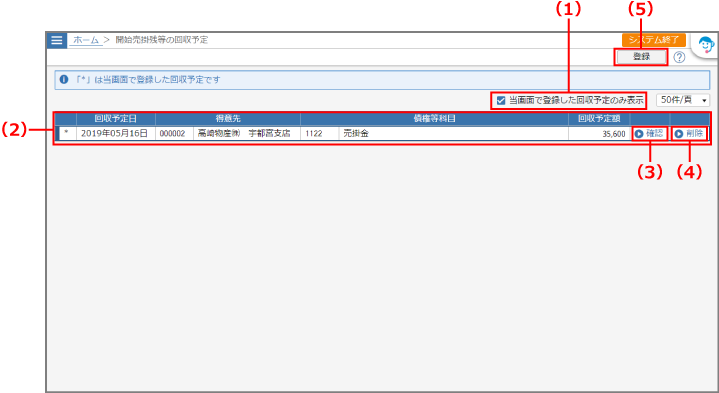Click the info icon in the notice bar
Image resolution: width=719 pixels, height=393 pixels.
[64, 79]
